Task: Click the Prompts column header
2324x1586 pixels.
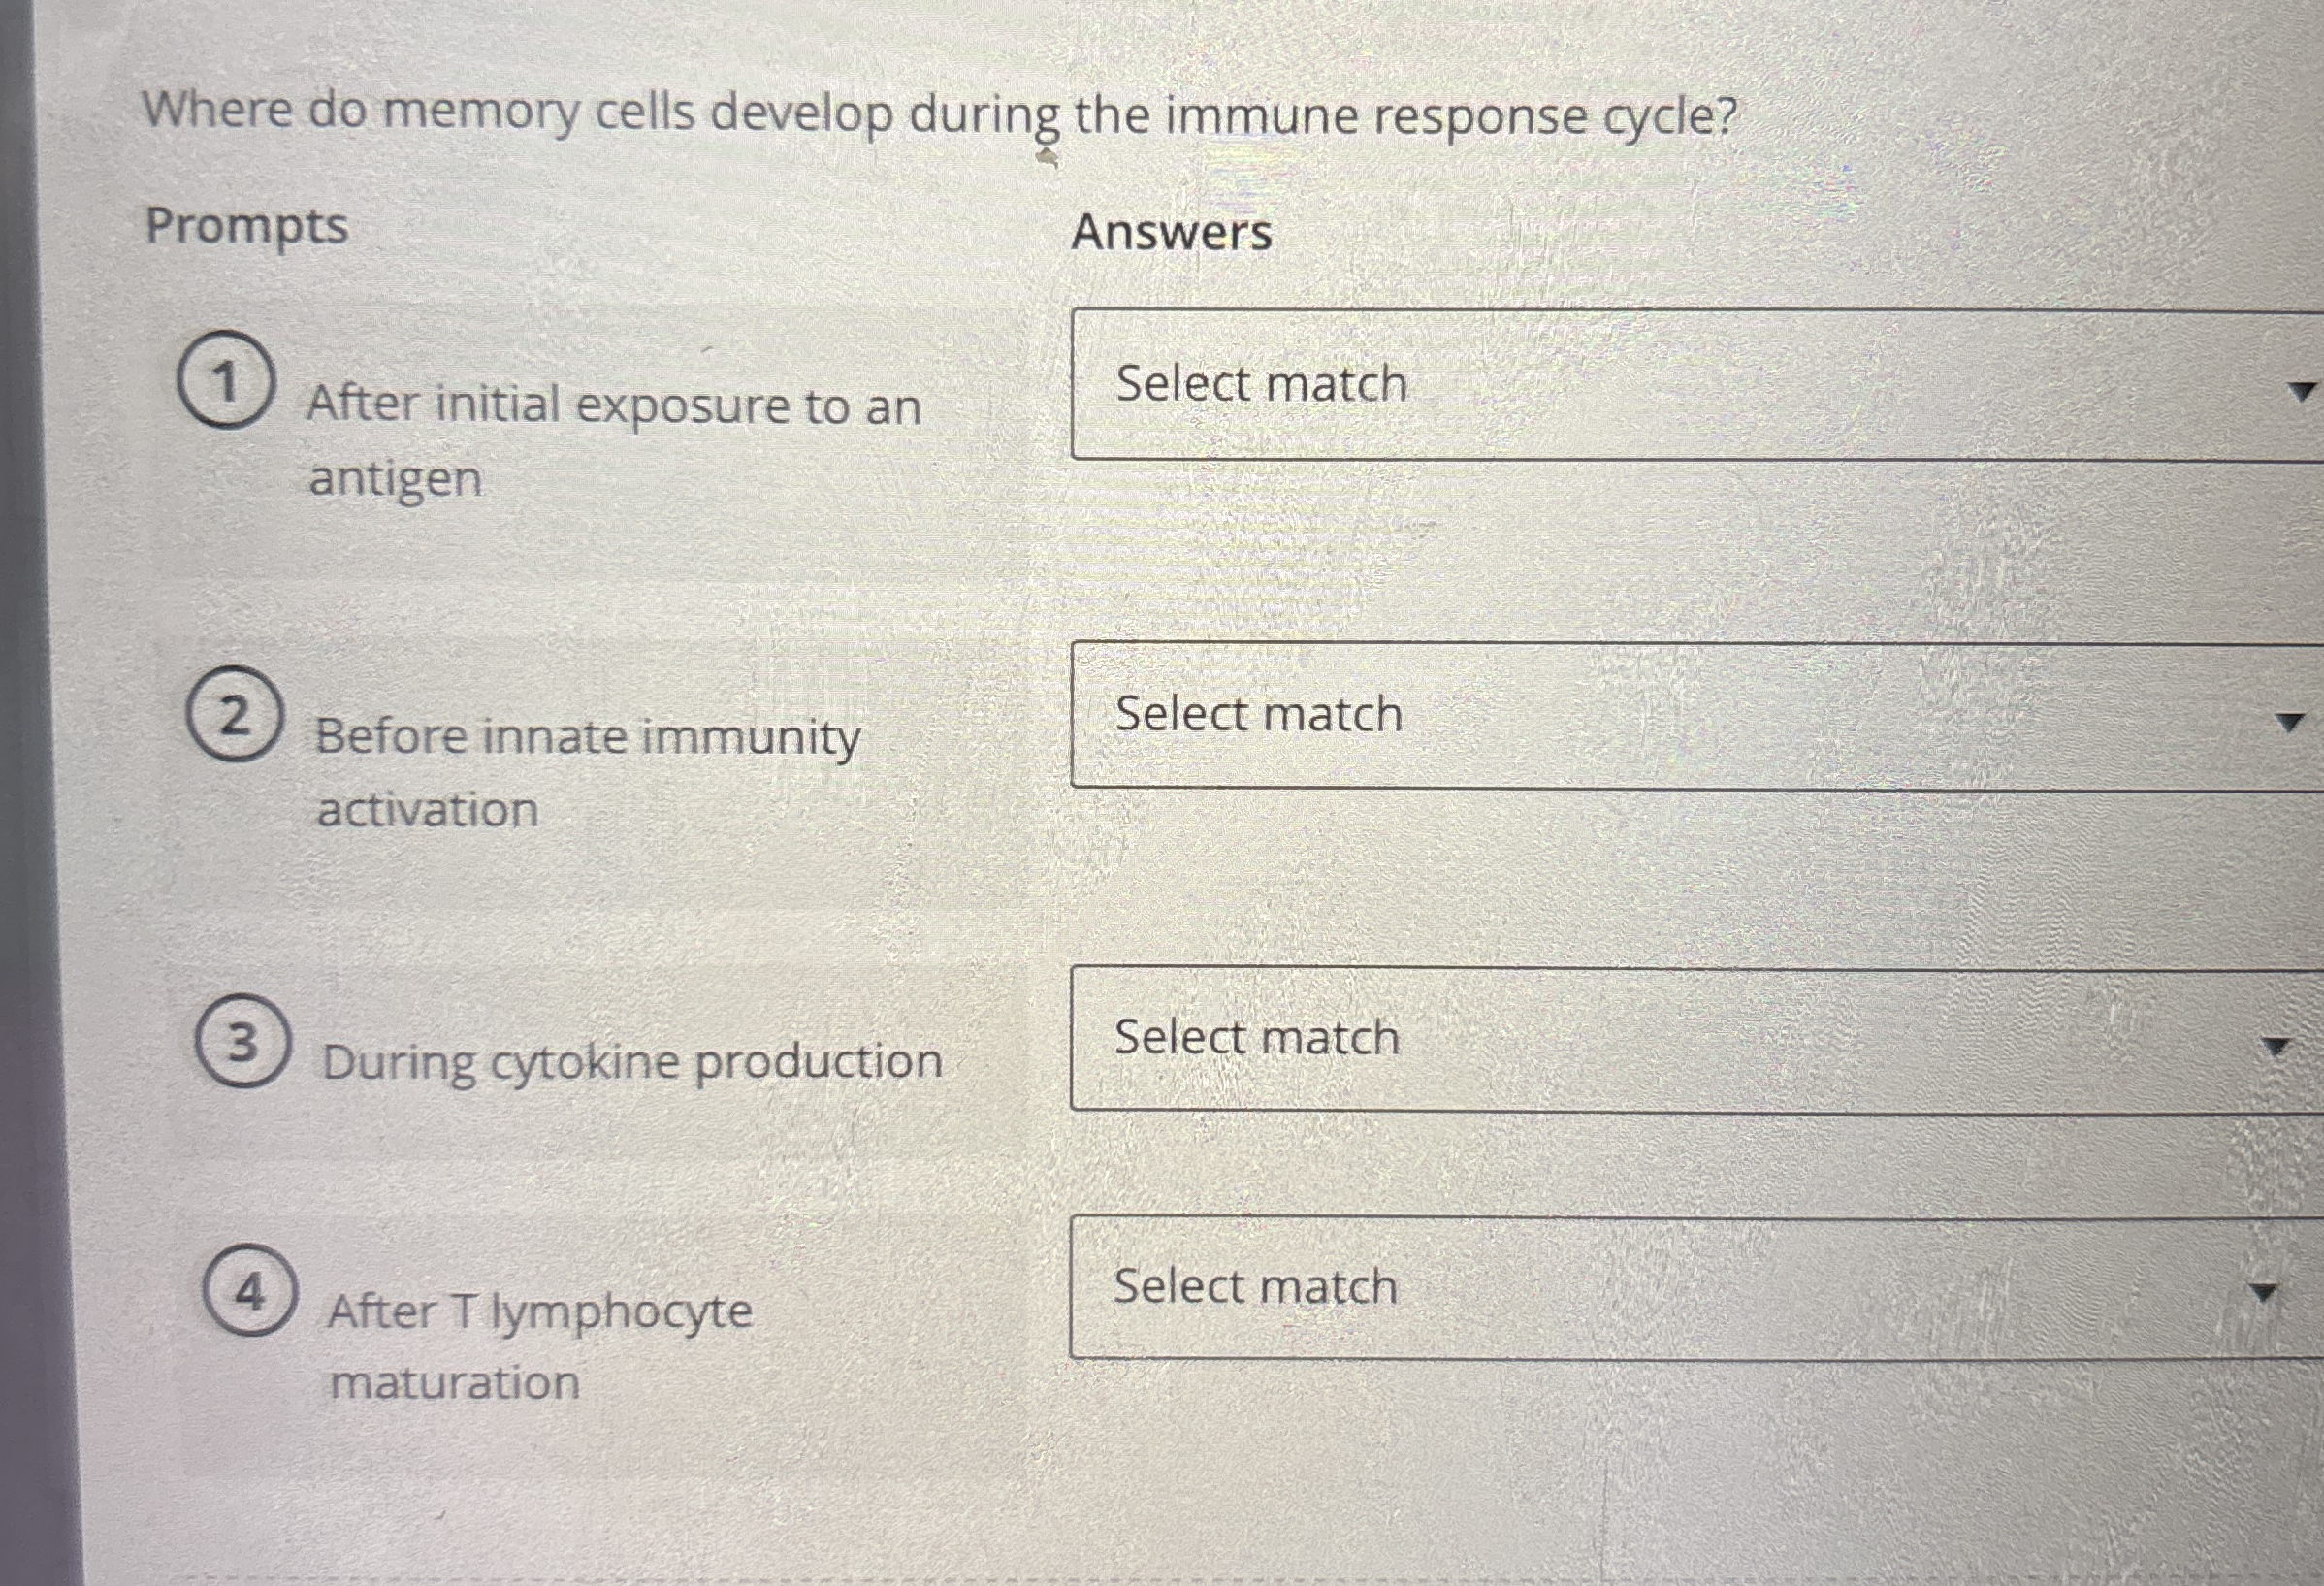Action: coord(246,230)
